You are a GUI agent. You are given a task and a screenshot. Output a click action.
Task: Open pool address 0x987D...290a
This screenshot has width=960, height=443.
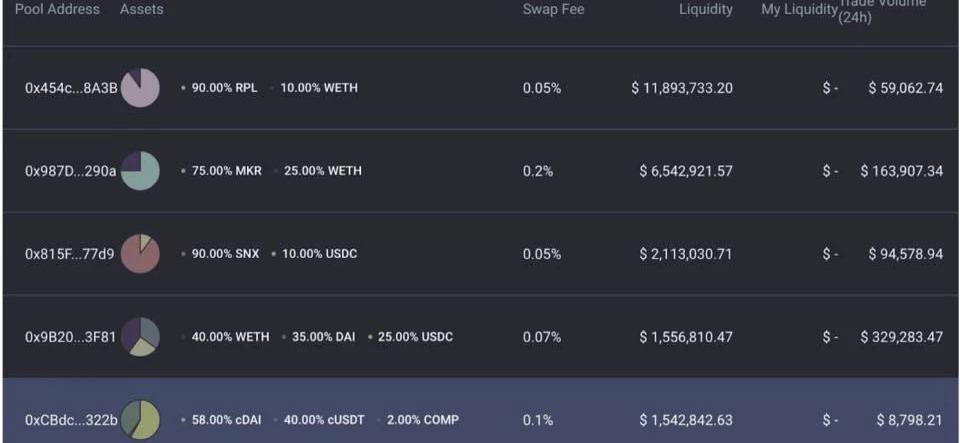(x=71, y=171)
